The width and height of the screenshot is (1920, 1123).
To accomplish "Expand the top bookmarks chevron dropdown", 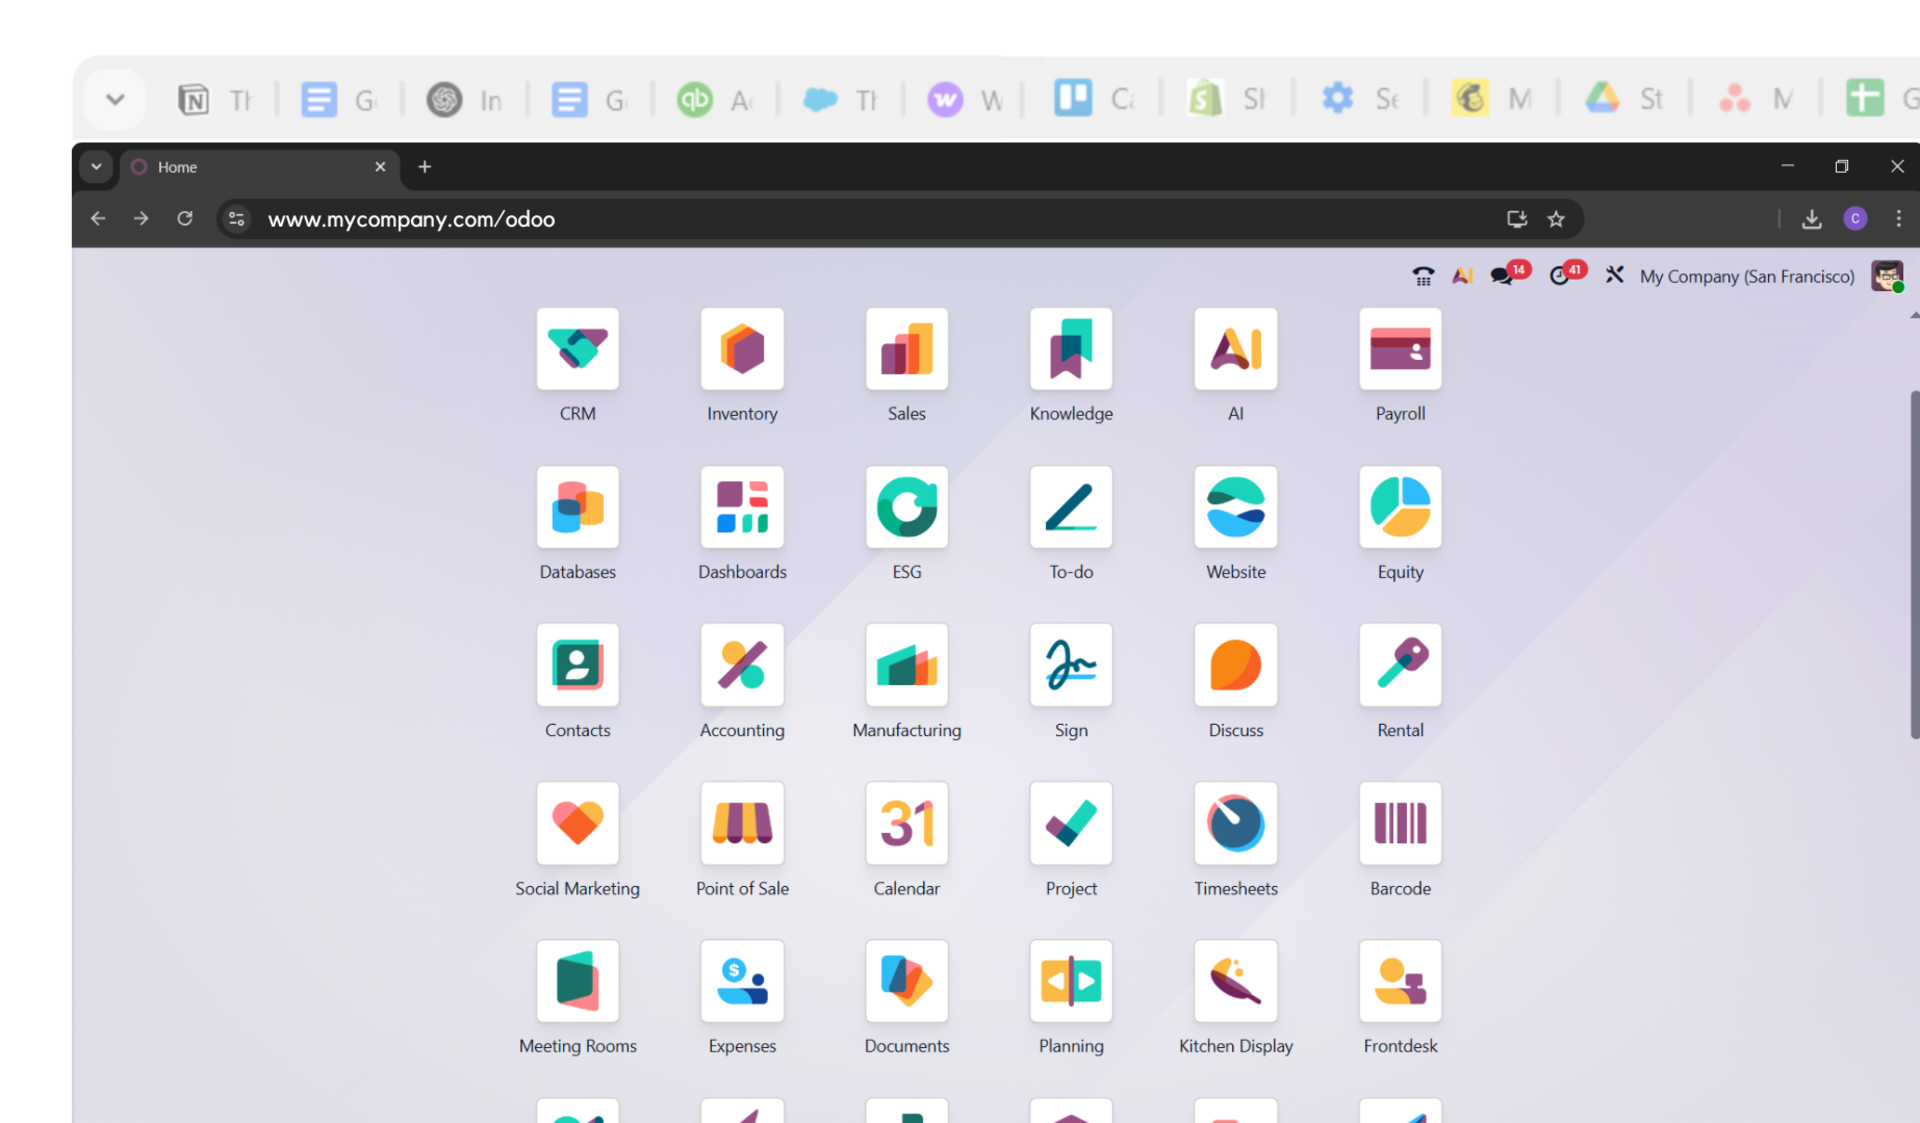I will click(115, 99).
